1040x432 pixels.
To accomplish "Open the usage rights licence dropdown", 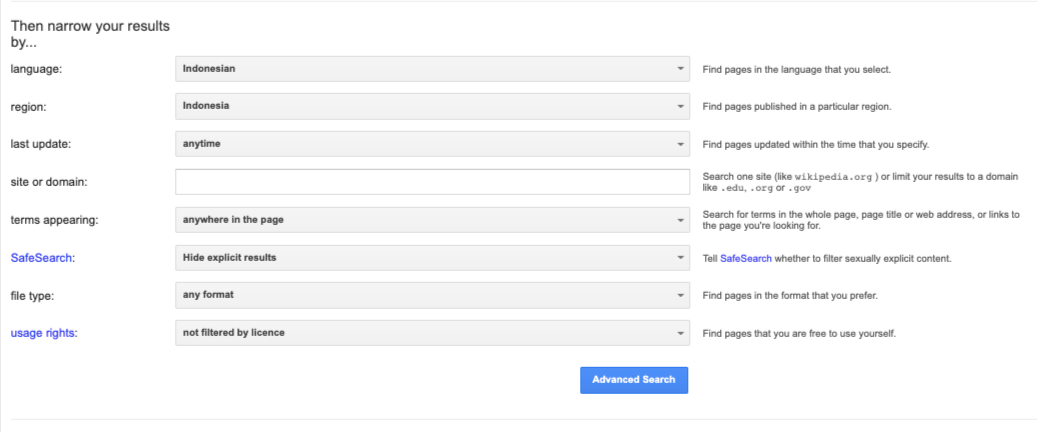I will pos(432,332).
